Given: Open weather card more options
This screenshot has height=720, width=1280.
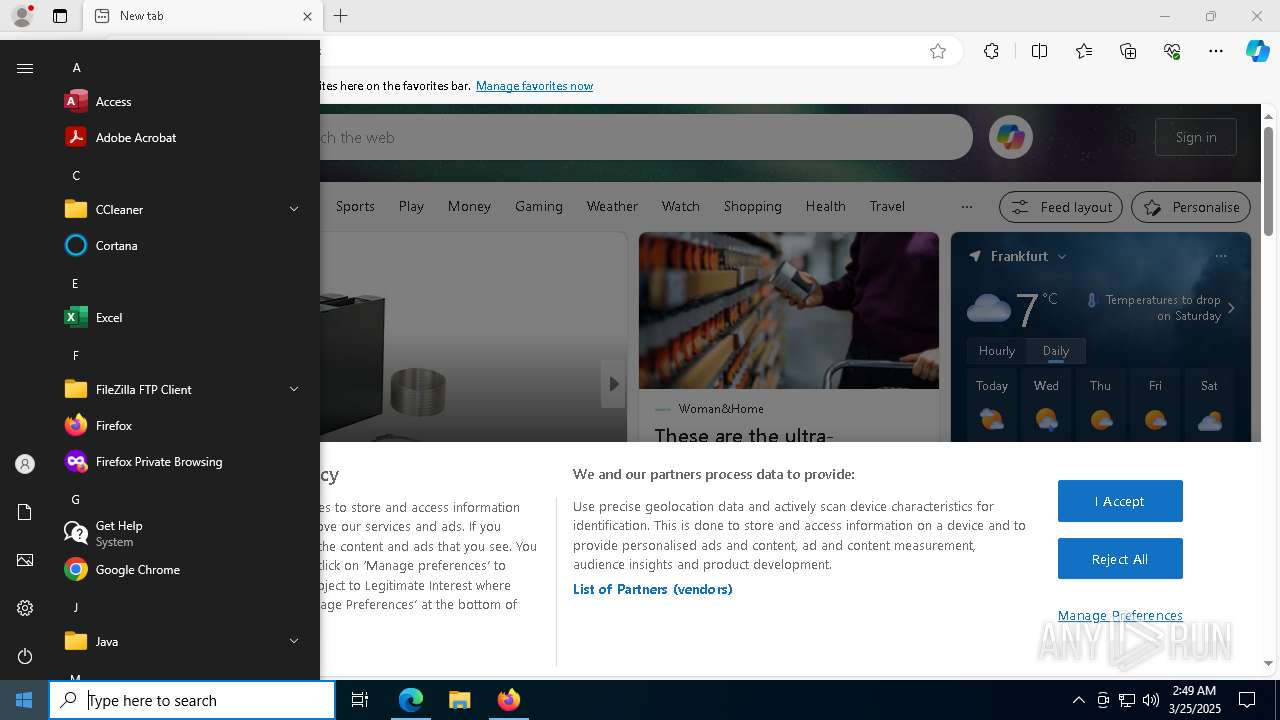Looking at the screenshot, I should click(1221, 256).
